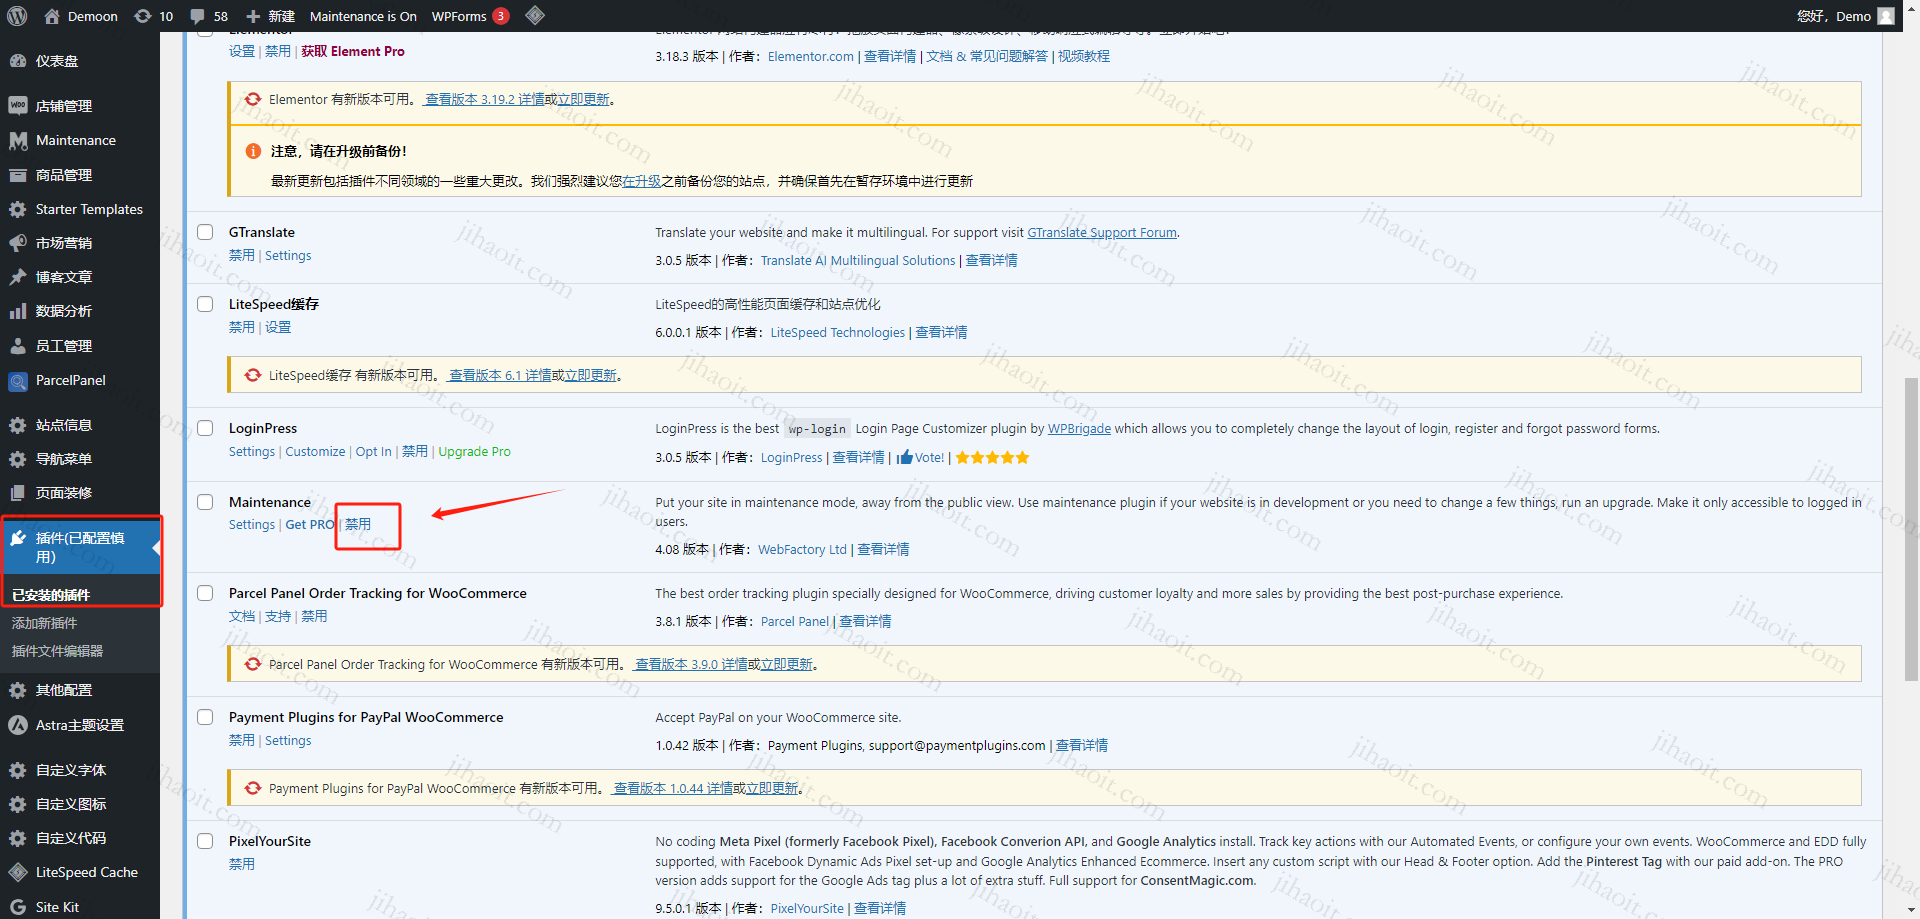
Task: Open 插件文件编辑器 submenu item
Action: point(57,651)
